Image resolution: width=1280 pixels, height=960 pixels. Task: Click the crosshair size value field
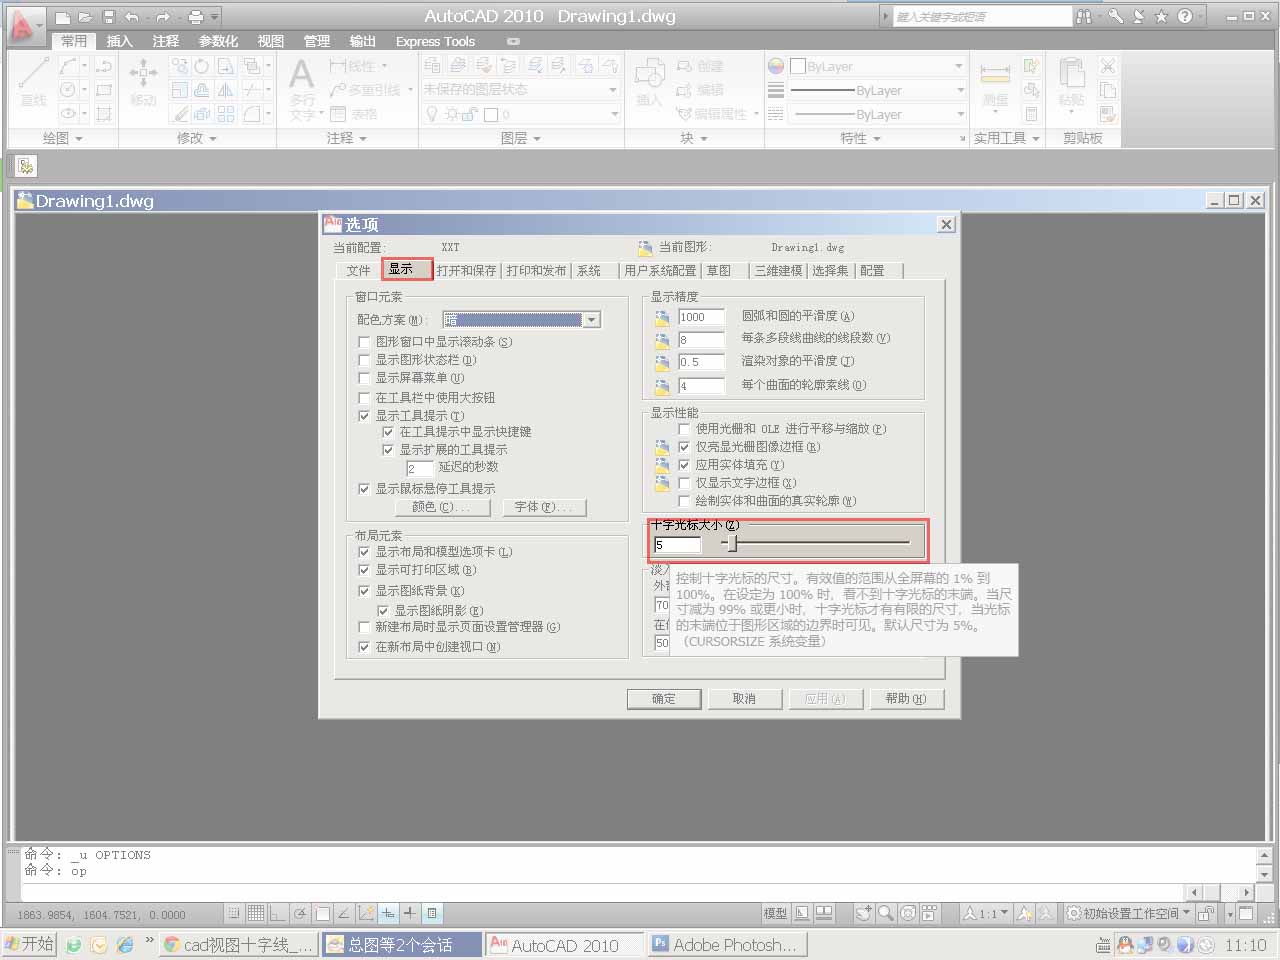pos(677,544)
